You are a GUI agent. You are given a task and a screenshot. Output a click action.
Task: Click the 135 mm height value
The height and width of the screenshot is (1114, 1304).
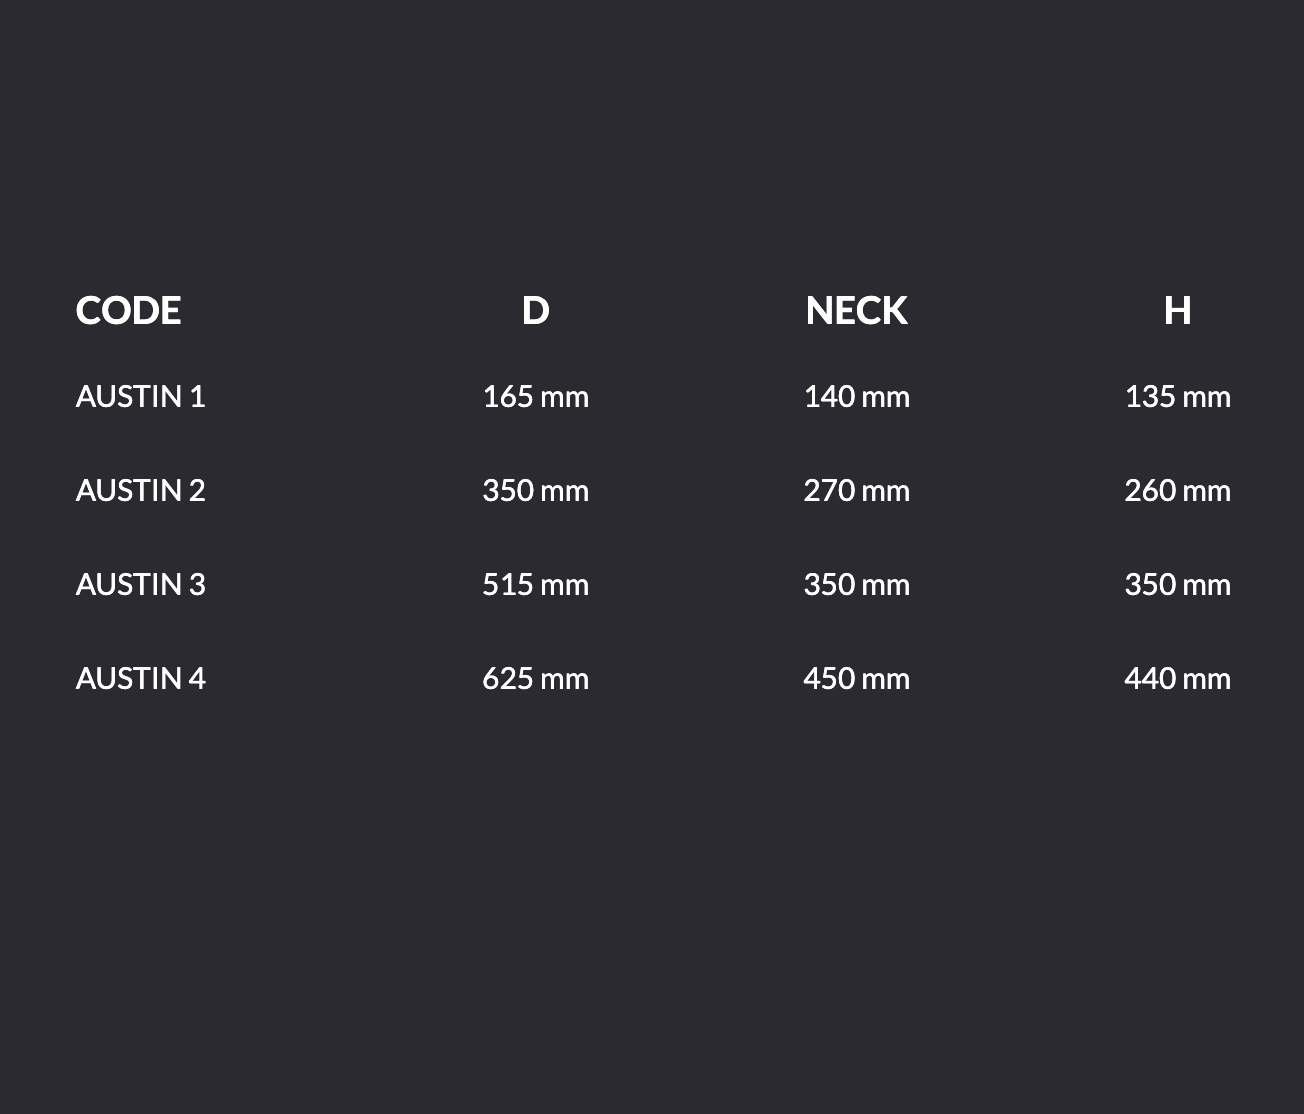coord(1177,397)
